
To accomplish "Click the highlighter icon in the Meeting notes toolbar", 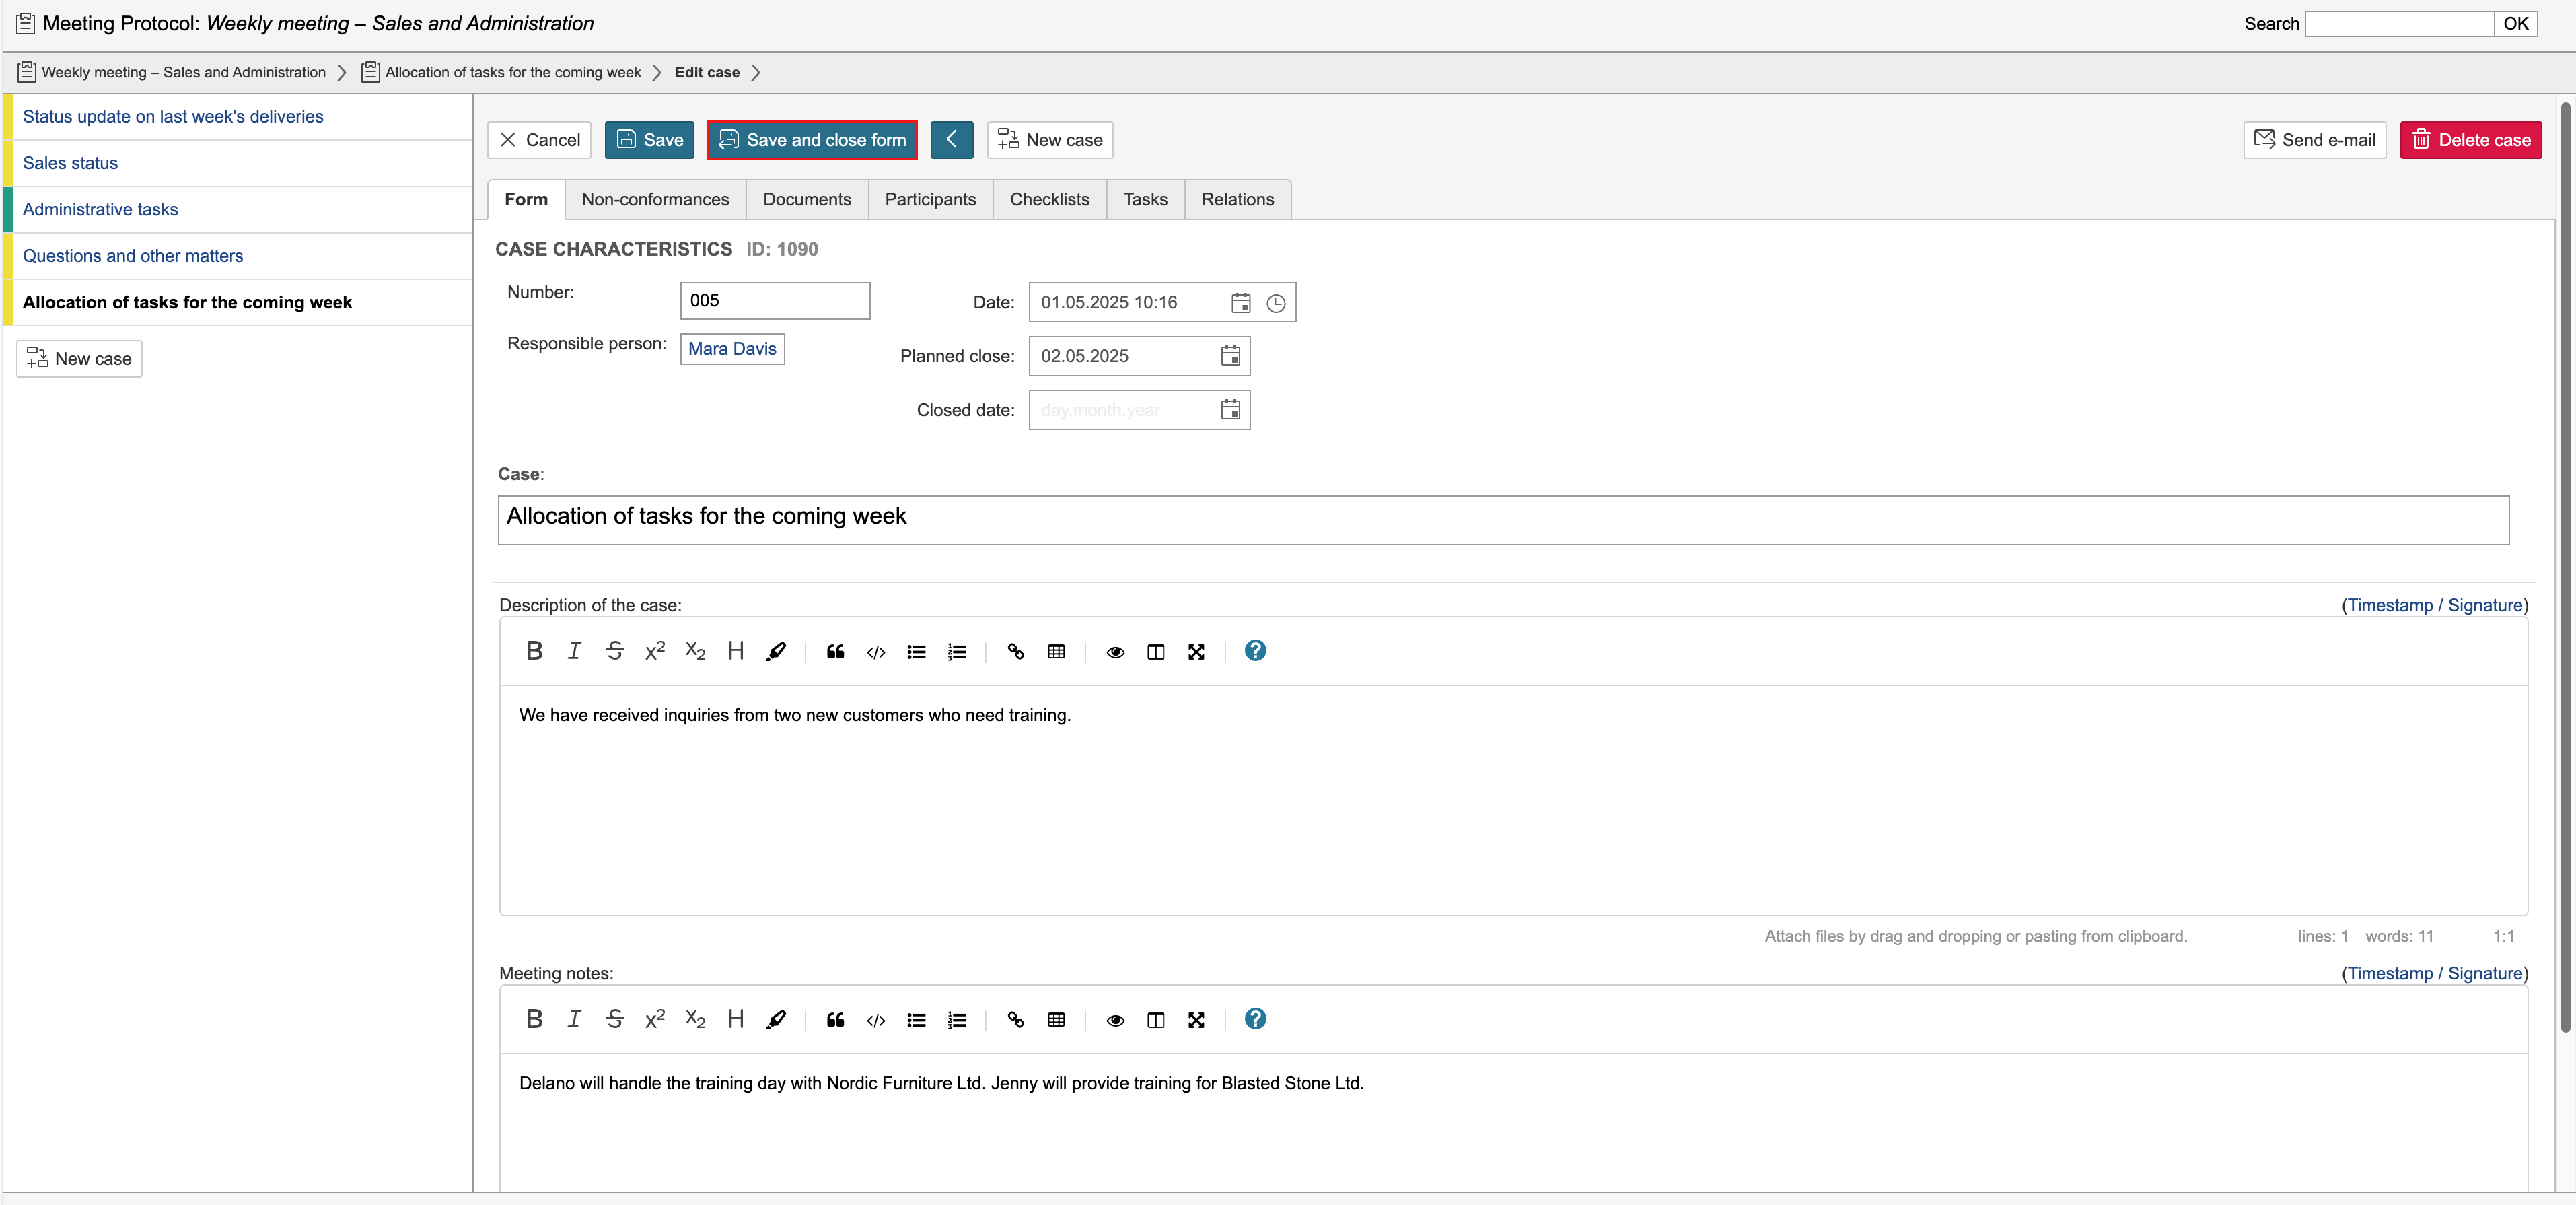I will coord(775,1020).
